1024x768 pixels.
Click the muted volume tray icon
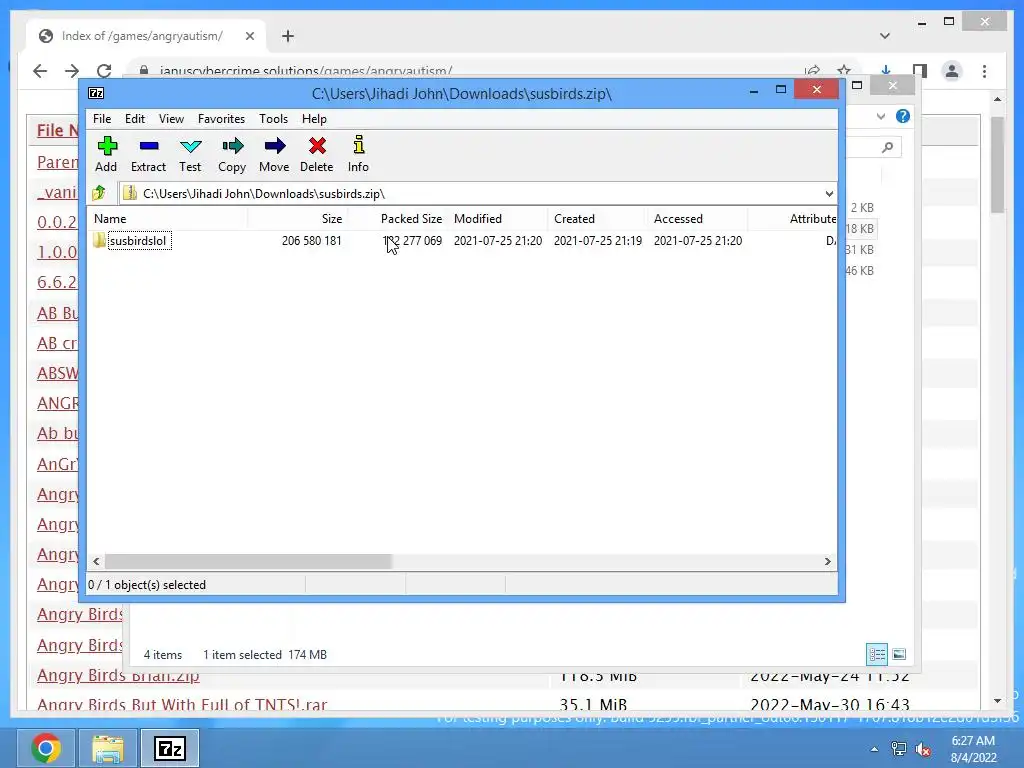click(x=923, y=749)
